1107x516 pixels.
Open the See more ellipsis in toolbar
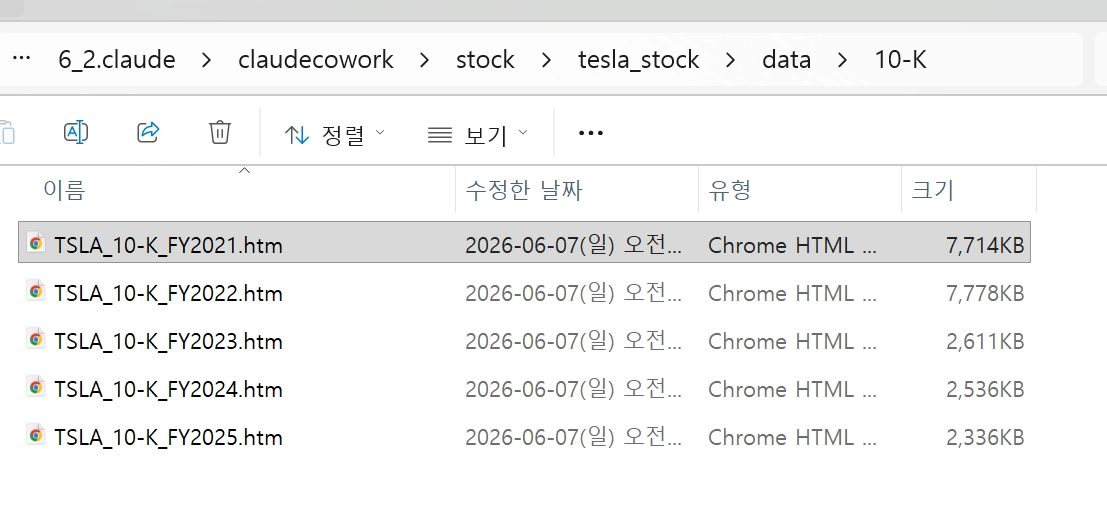(x=590, y=133)
